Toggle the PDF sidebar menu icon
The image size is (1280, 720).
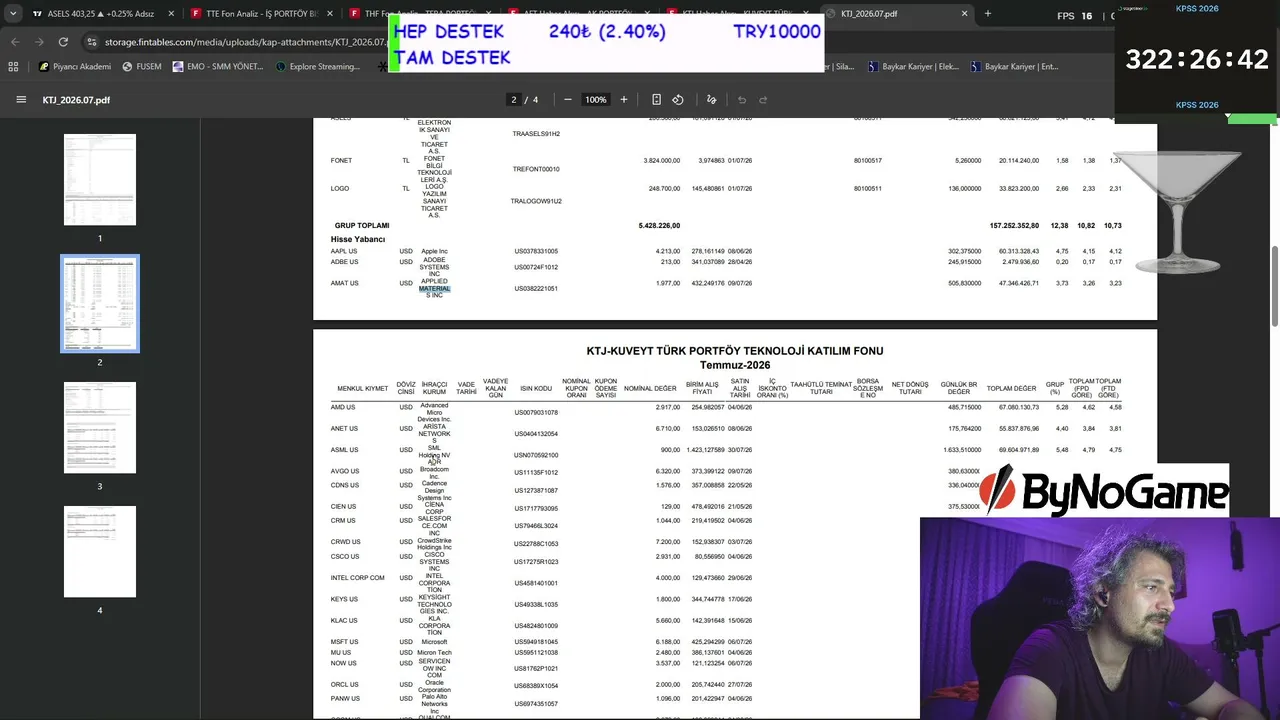pyautogui.click(x=21, y=100)
